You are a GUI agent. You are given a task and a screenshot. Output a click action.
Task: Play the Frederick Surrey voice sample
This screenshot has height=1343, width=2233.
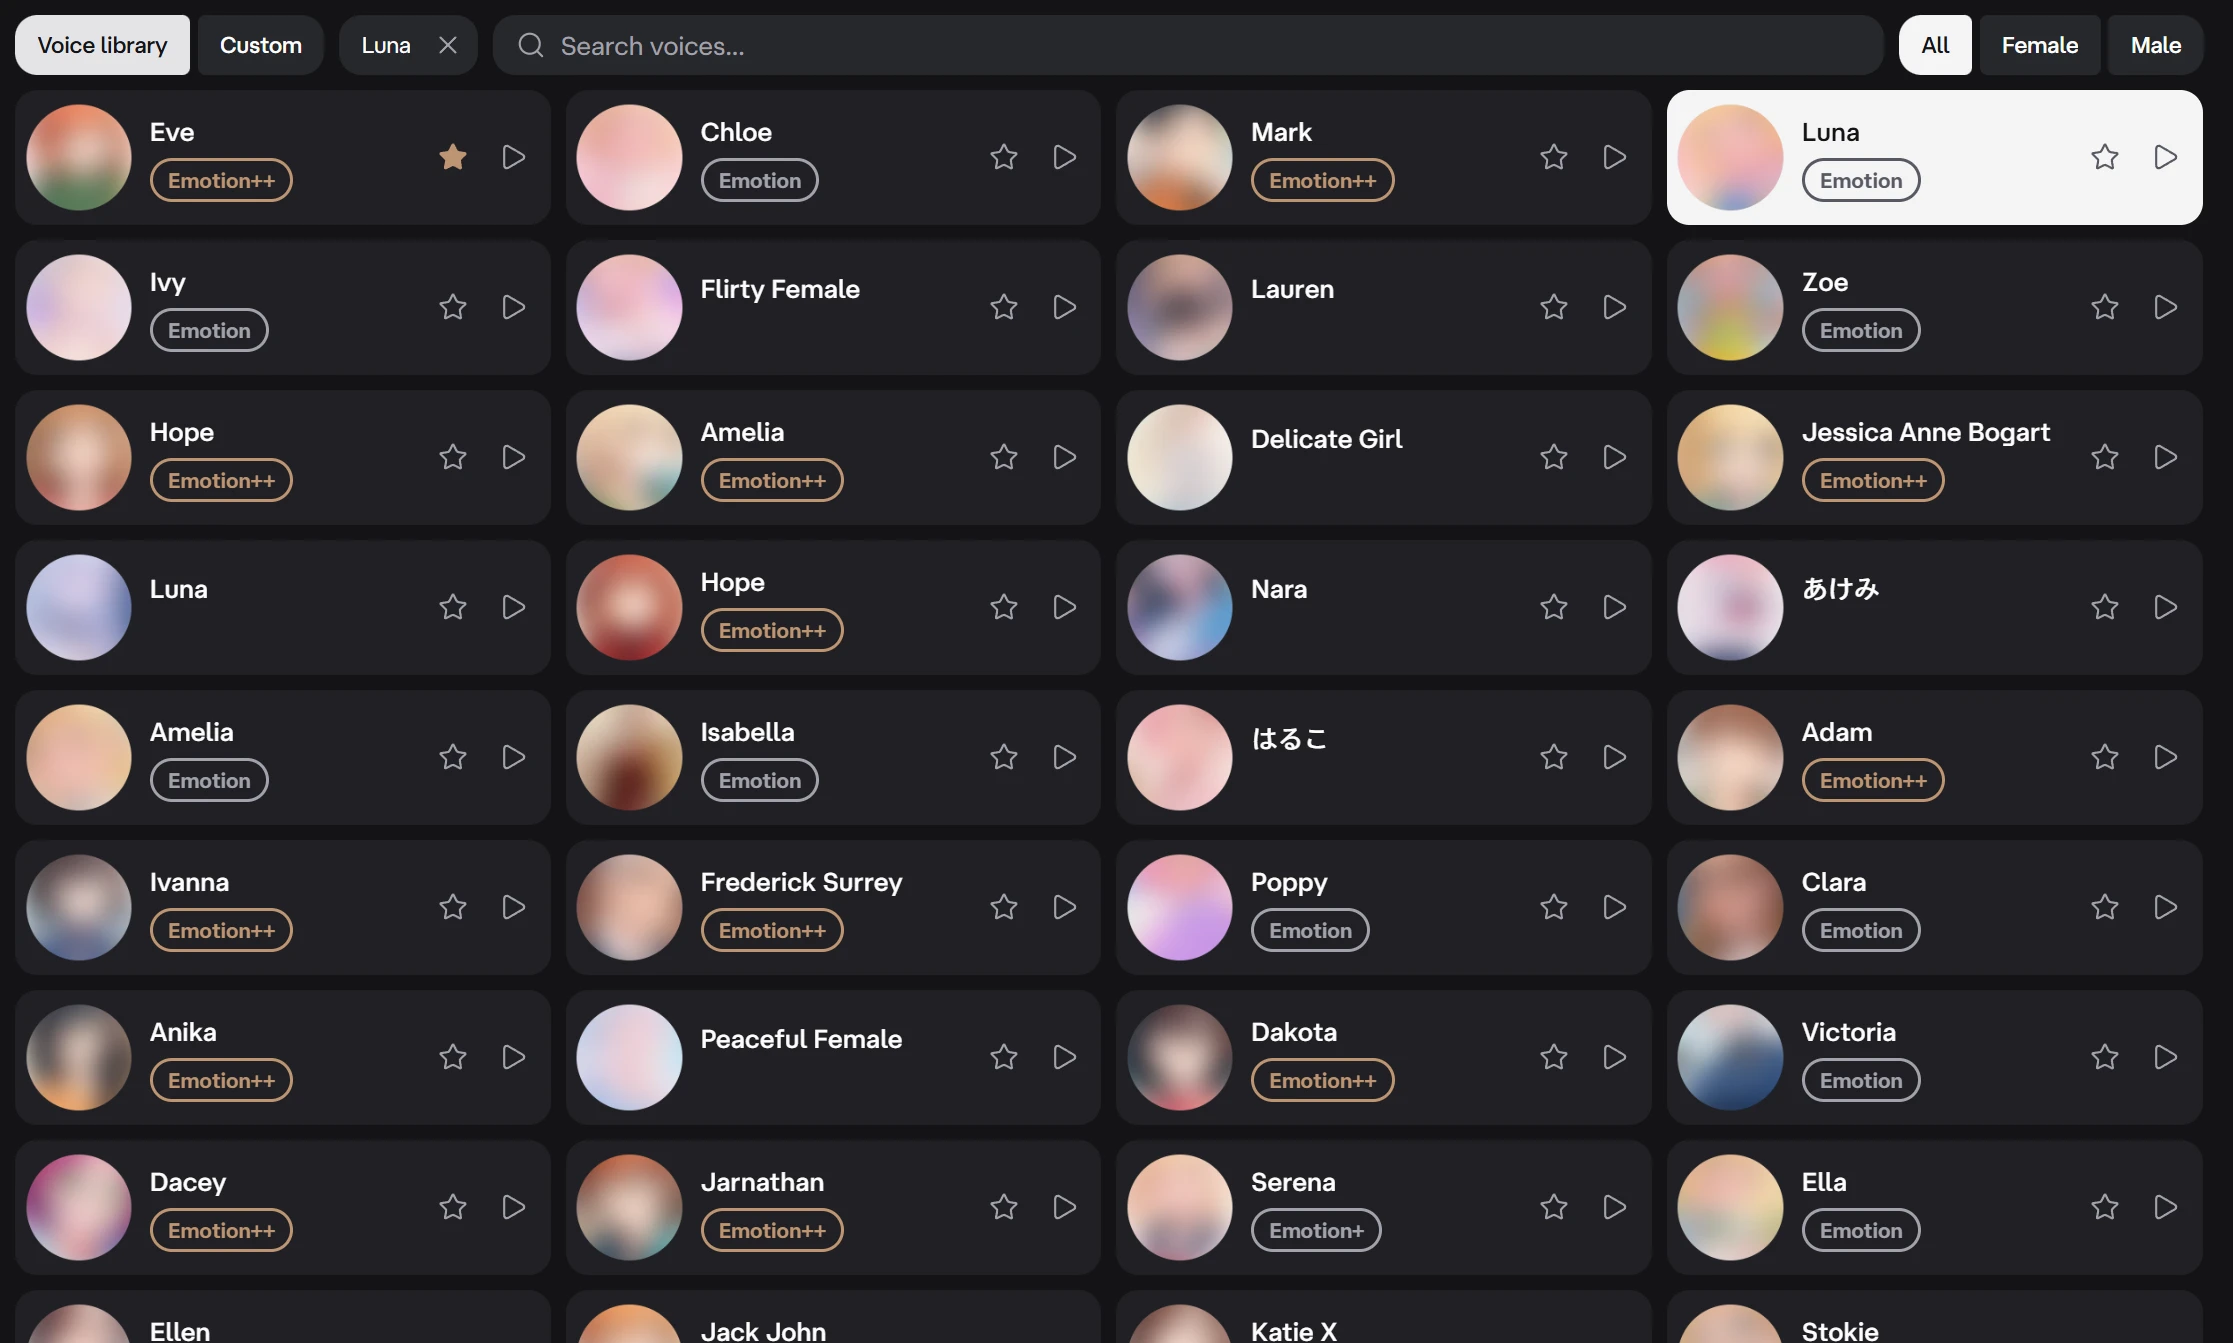(1065, 907)
